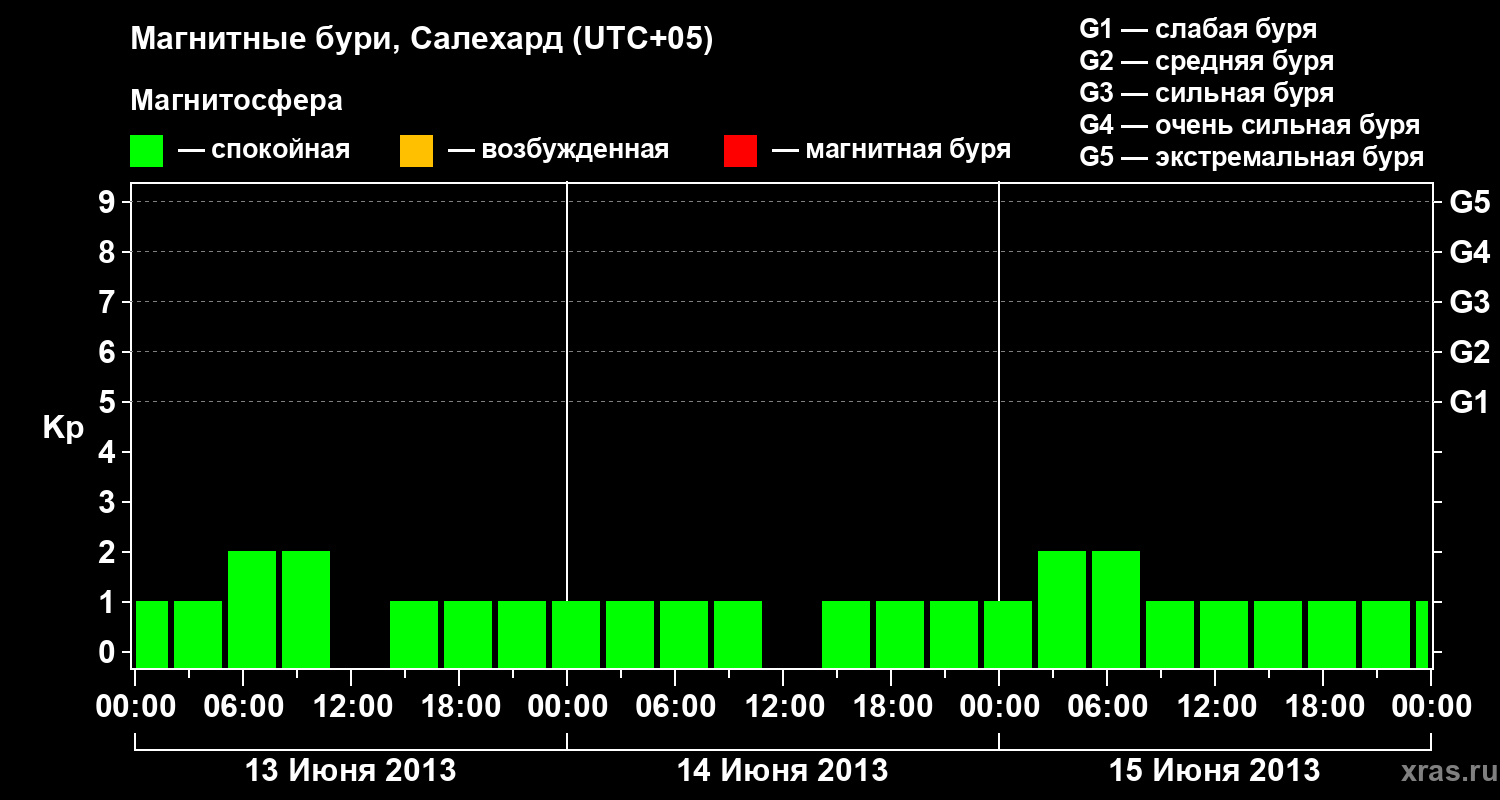Viewport: 1500px width, 800px height.
Task: Click the '12:00' time label under 13 June
Action: [351, 707]
